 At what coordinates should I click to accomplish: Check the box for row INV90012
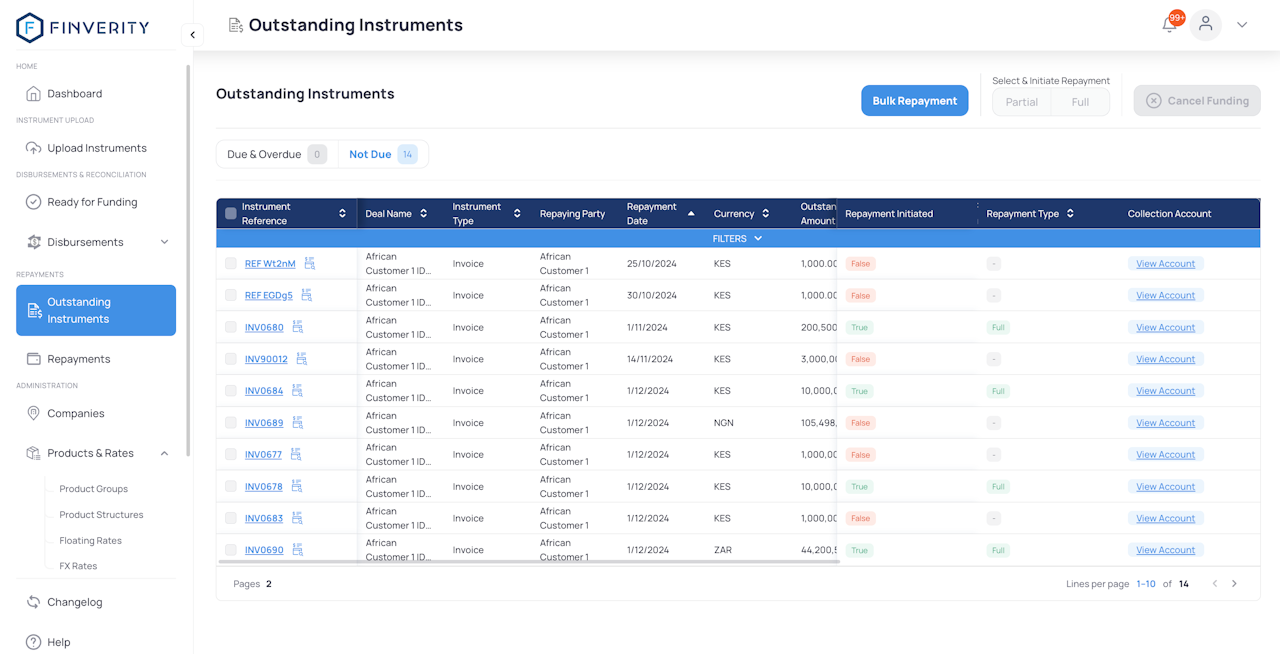(231, 359)
